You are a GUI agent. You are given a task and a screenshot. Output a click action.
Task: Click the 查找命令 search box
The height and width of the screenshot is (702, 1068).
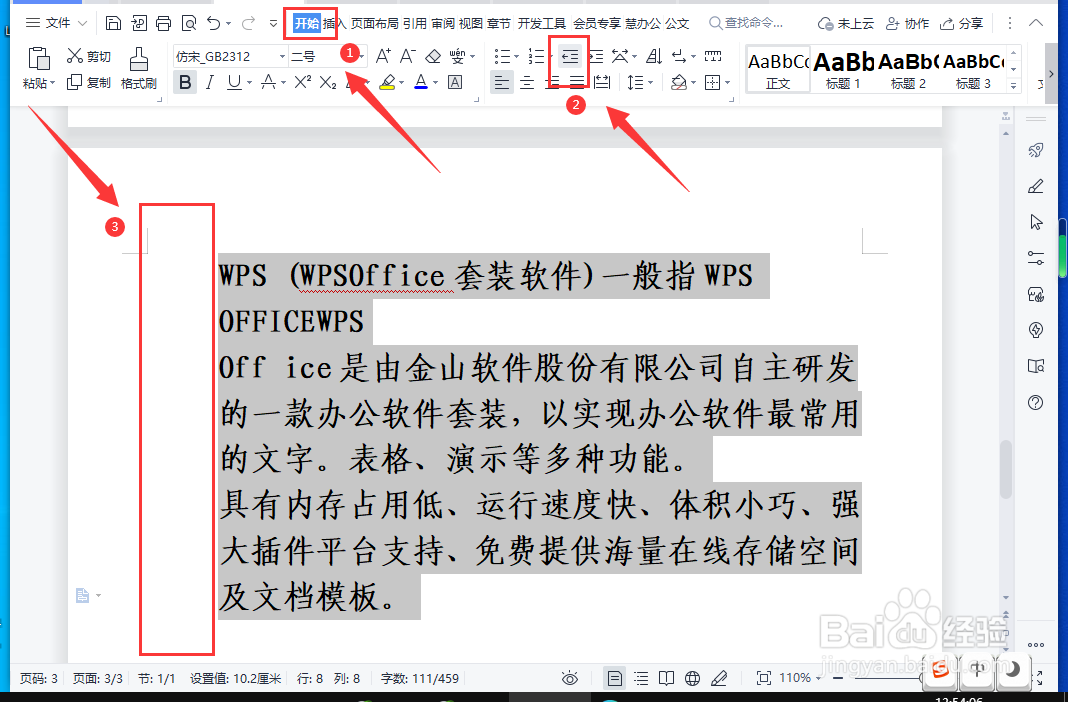[x=747, y=24]
